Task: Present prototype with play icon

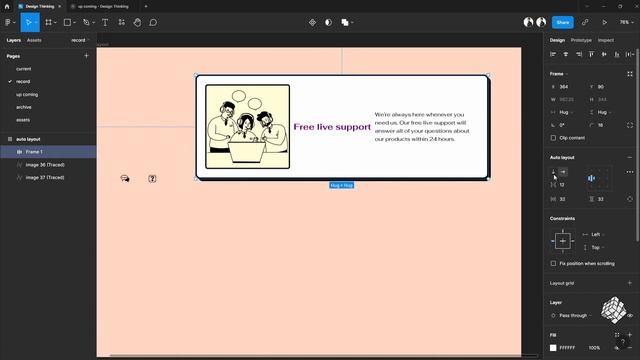Action: pyautogui.click(x=604, y=22)
